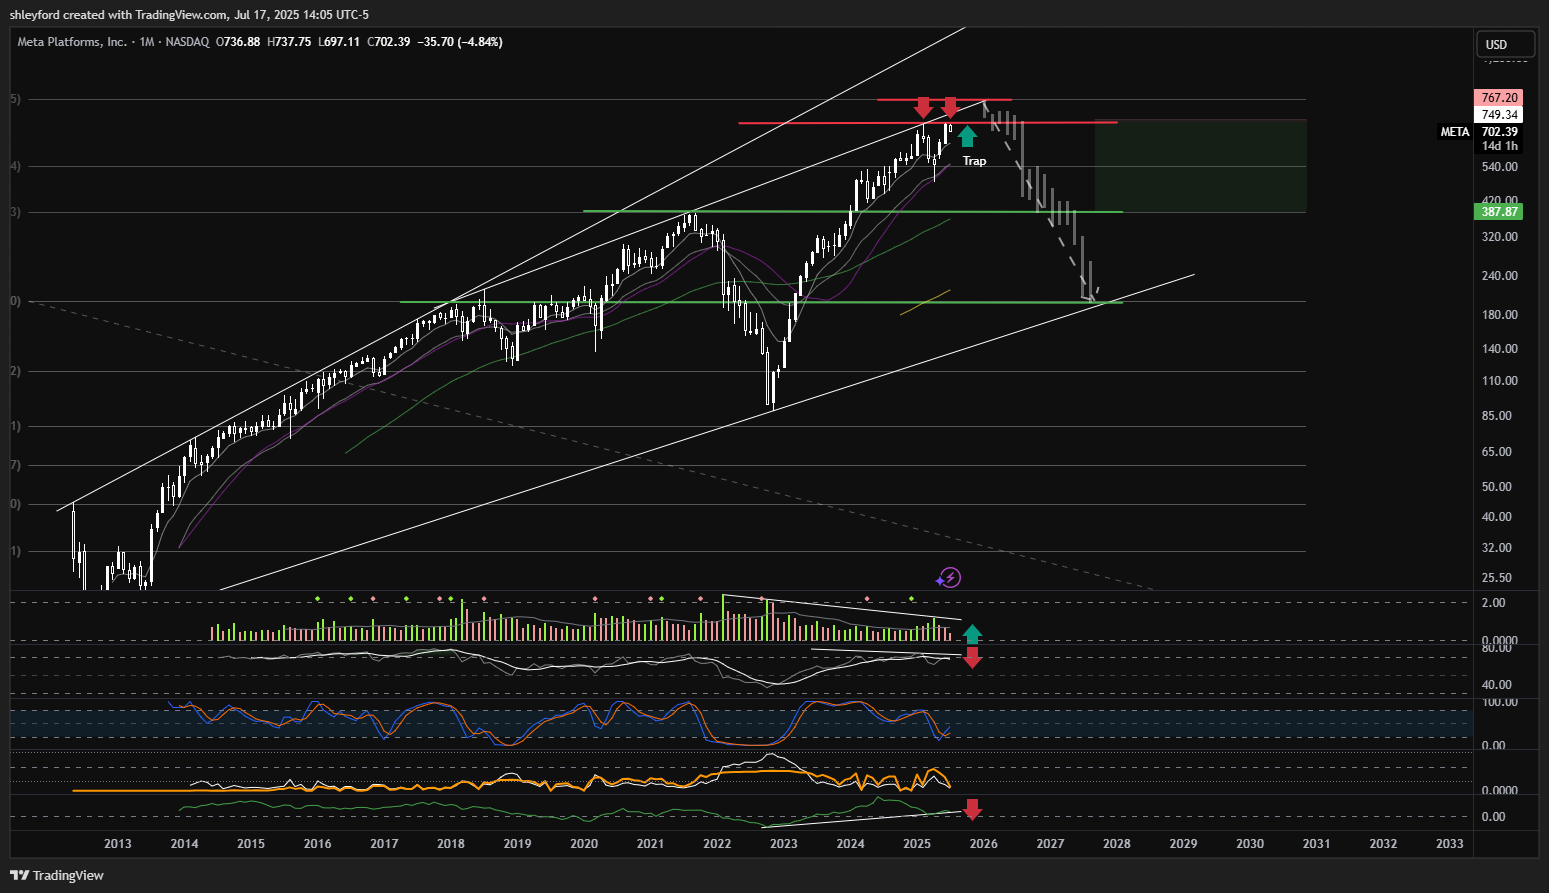Select the green projection zone rectangle
Image resolution: width=1549 pixels, height=893 pixels.
tap(1200, 166)
